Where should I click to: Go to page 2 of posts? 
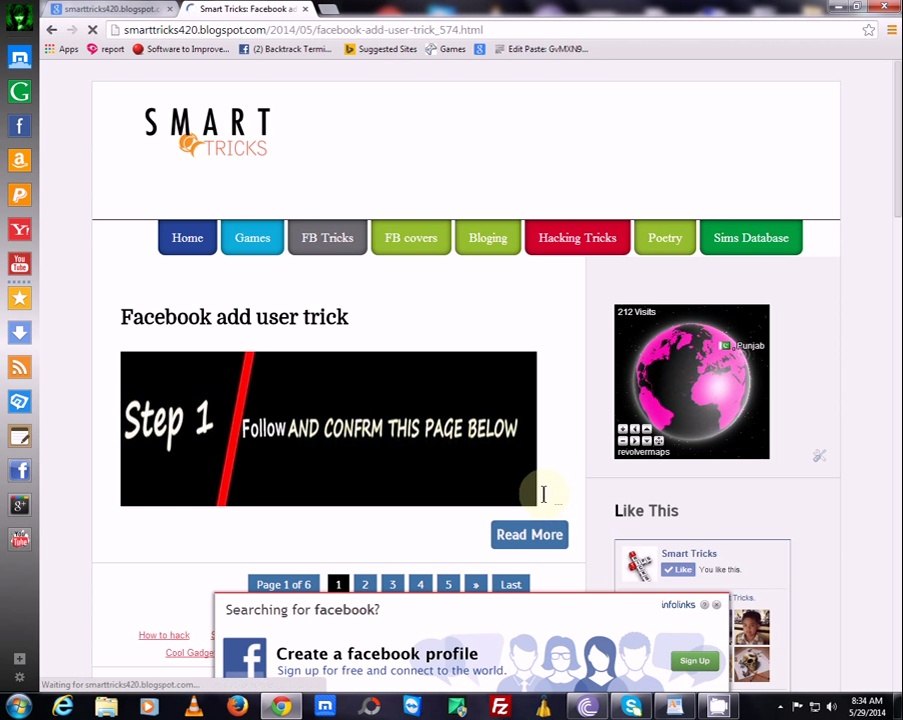[365, 584]
